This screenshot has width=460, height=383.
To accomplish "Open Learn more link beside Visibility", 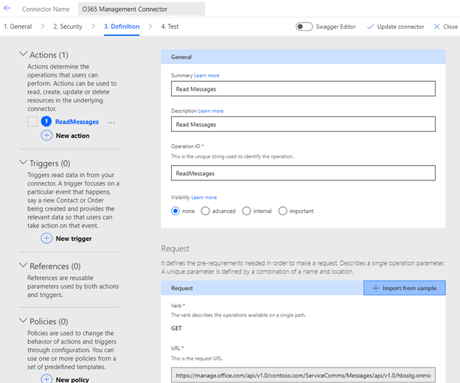I will coord(204,197).
